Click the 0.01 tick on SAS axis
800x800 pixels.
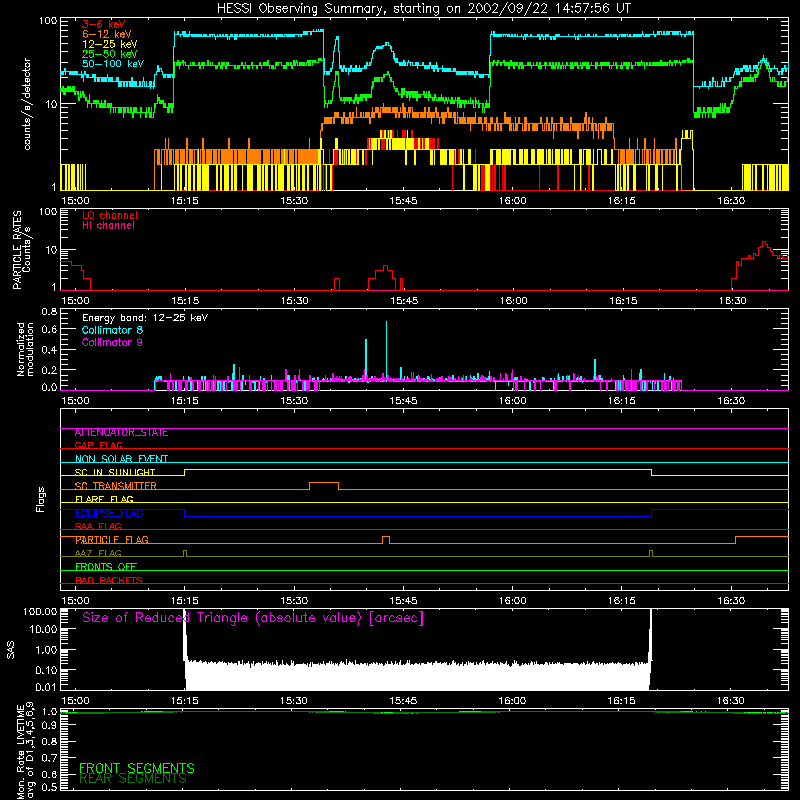pos(46,687)
